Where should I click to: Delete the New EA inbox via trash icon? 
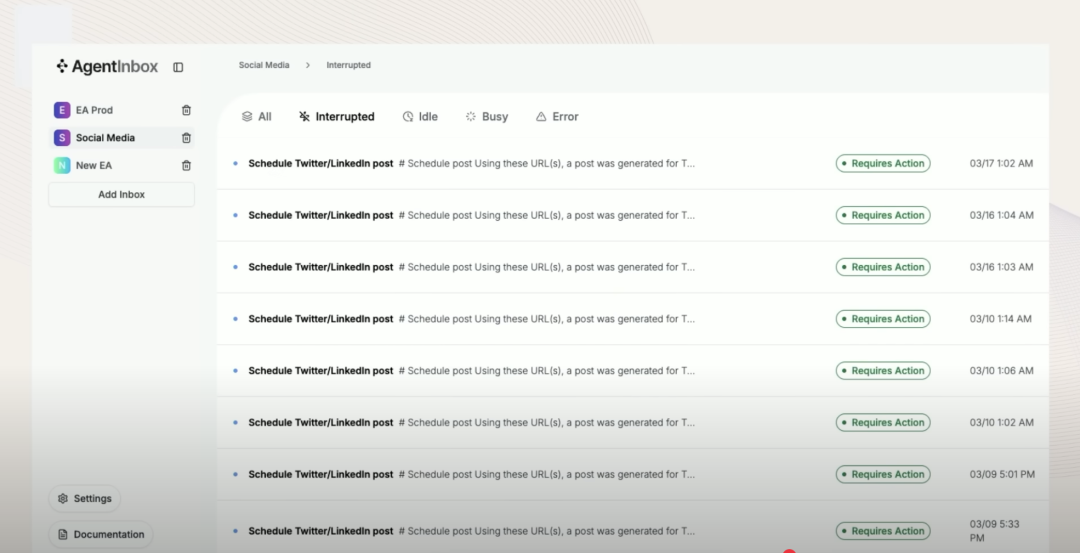[x=186, y=165]
